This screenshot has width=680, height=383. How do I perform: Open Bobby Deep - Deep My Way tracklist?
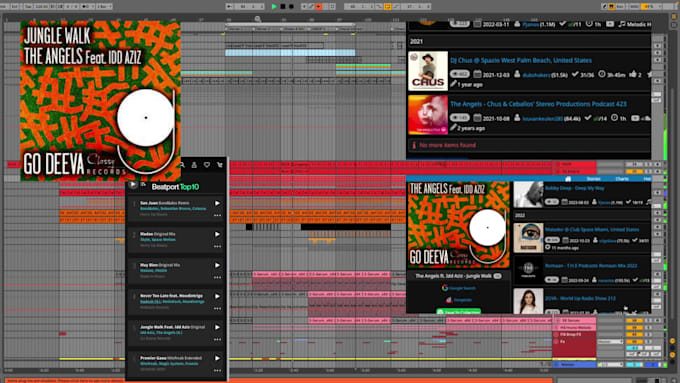(575, 188)
